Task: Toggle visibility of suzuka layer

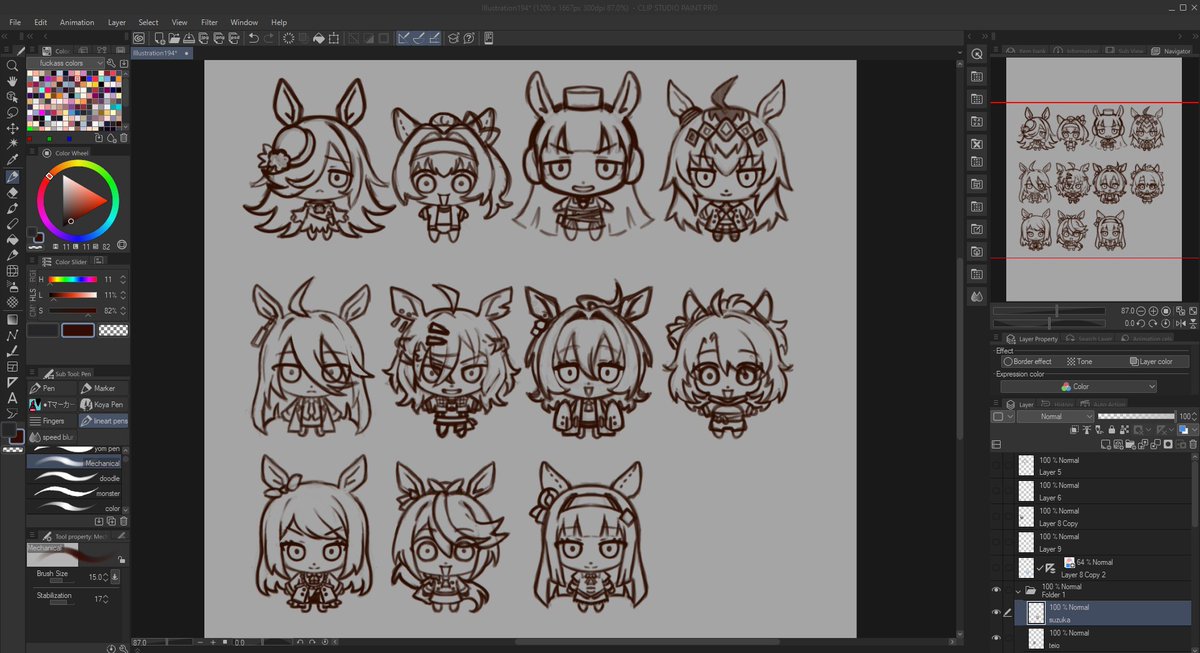Action: 996,613
